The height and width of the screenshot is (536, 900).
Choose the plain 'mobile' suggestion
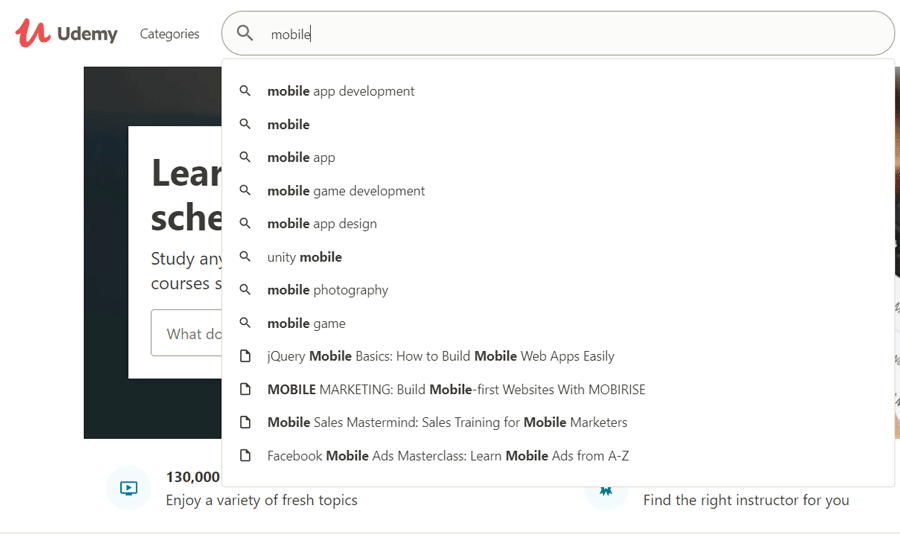coord(558,125)
